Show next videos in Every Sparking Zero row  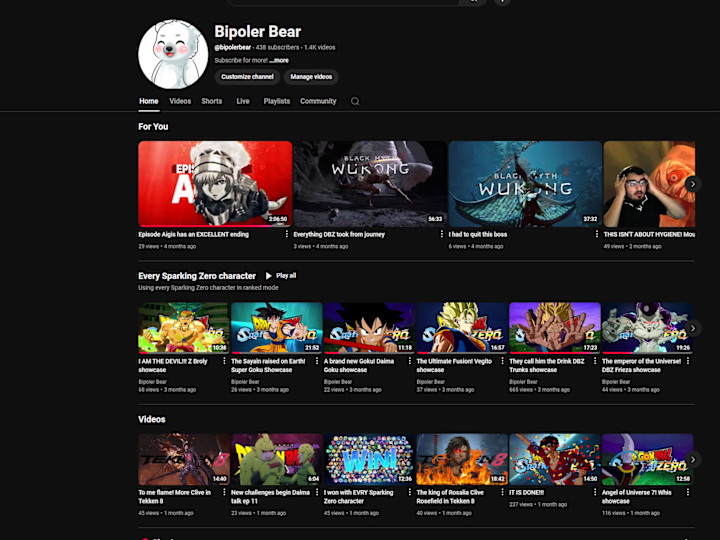click(x=693, y=328)
